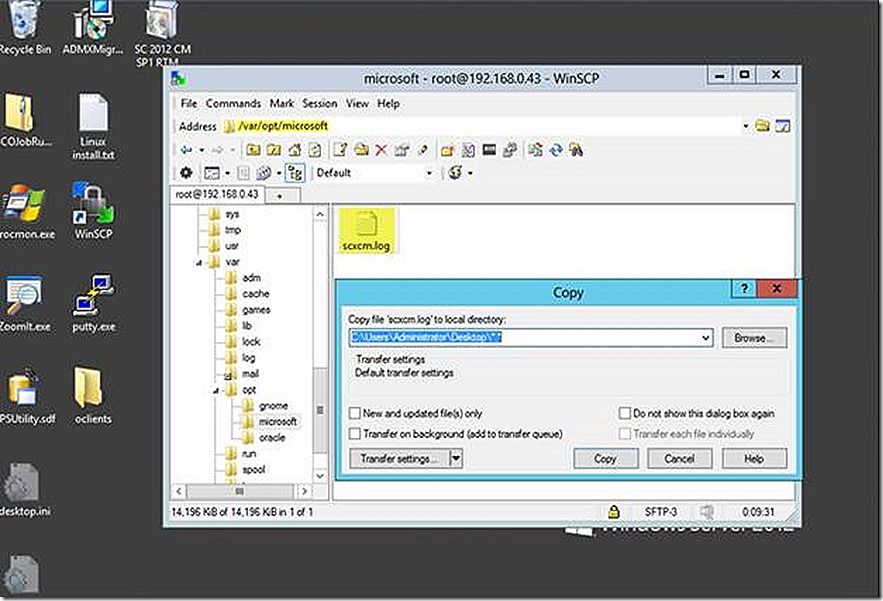Click Cancel in Copy dialog
Screen dimensions: 883x601
click(680, 458)
